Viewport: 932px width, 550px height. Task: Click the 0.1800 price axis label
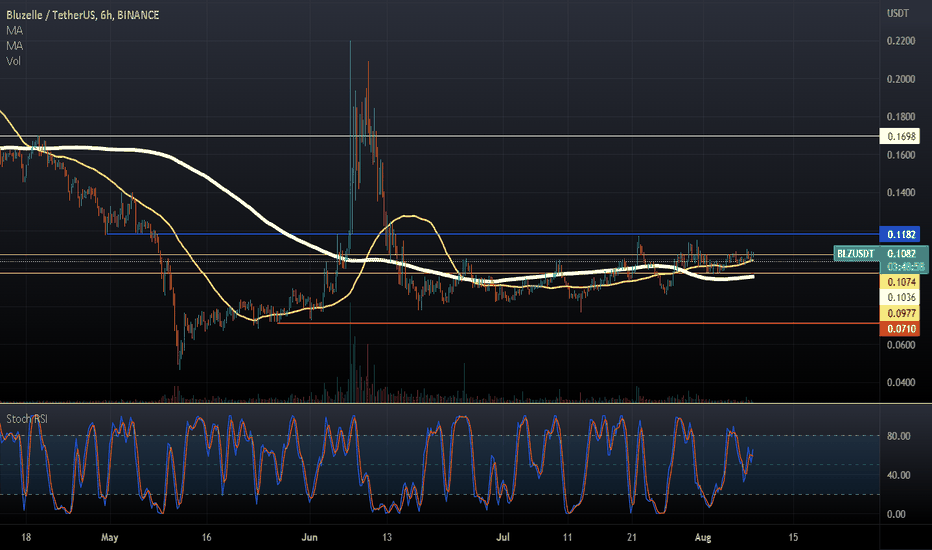[x=900, y=117]
